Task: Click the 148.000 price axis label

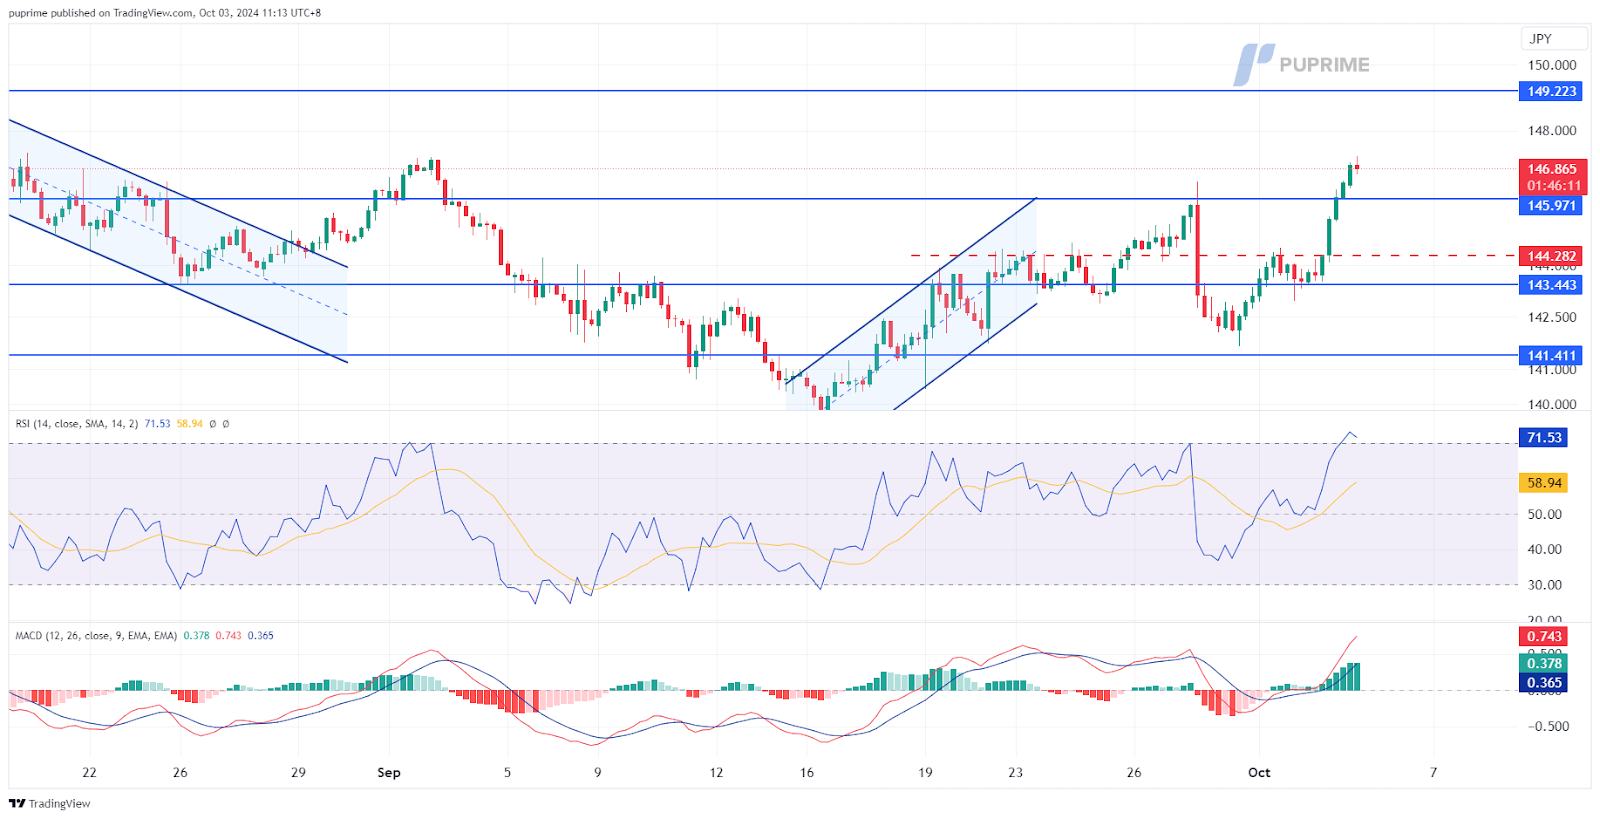Action: (1552, 130)
